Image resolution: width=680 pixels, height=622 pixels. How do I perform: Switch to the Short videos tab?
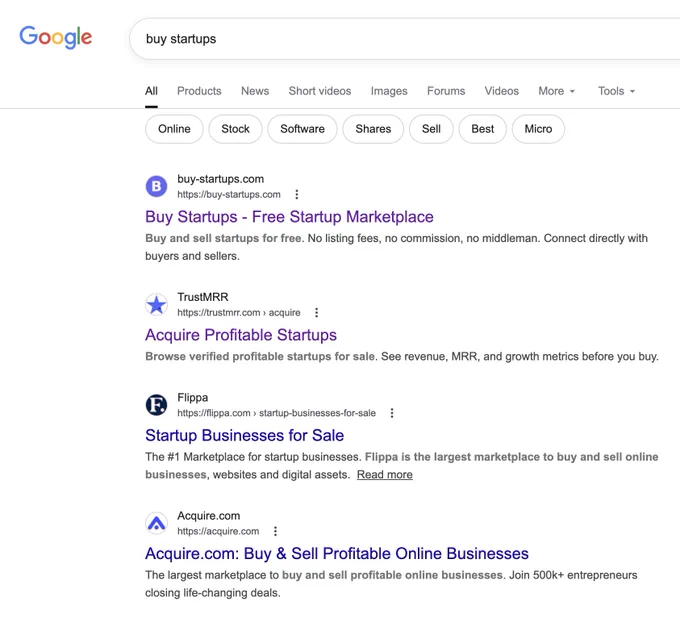pyautogui.click(x=320, y=91)
